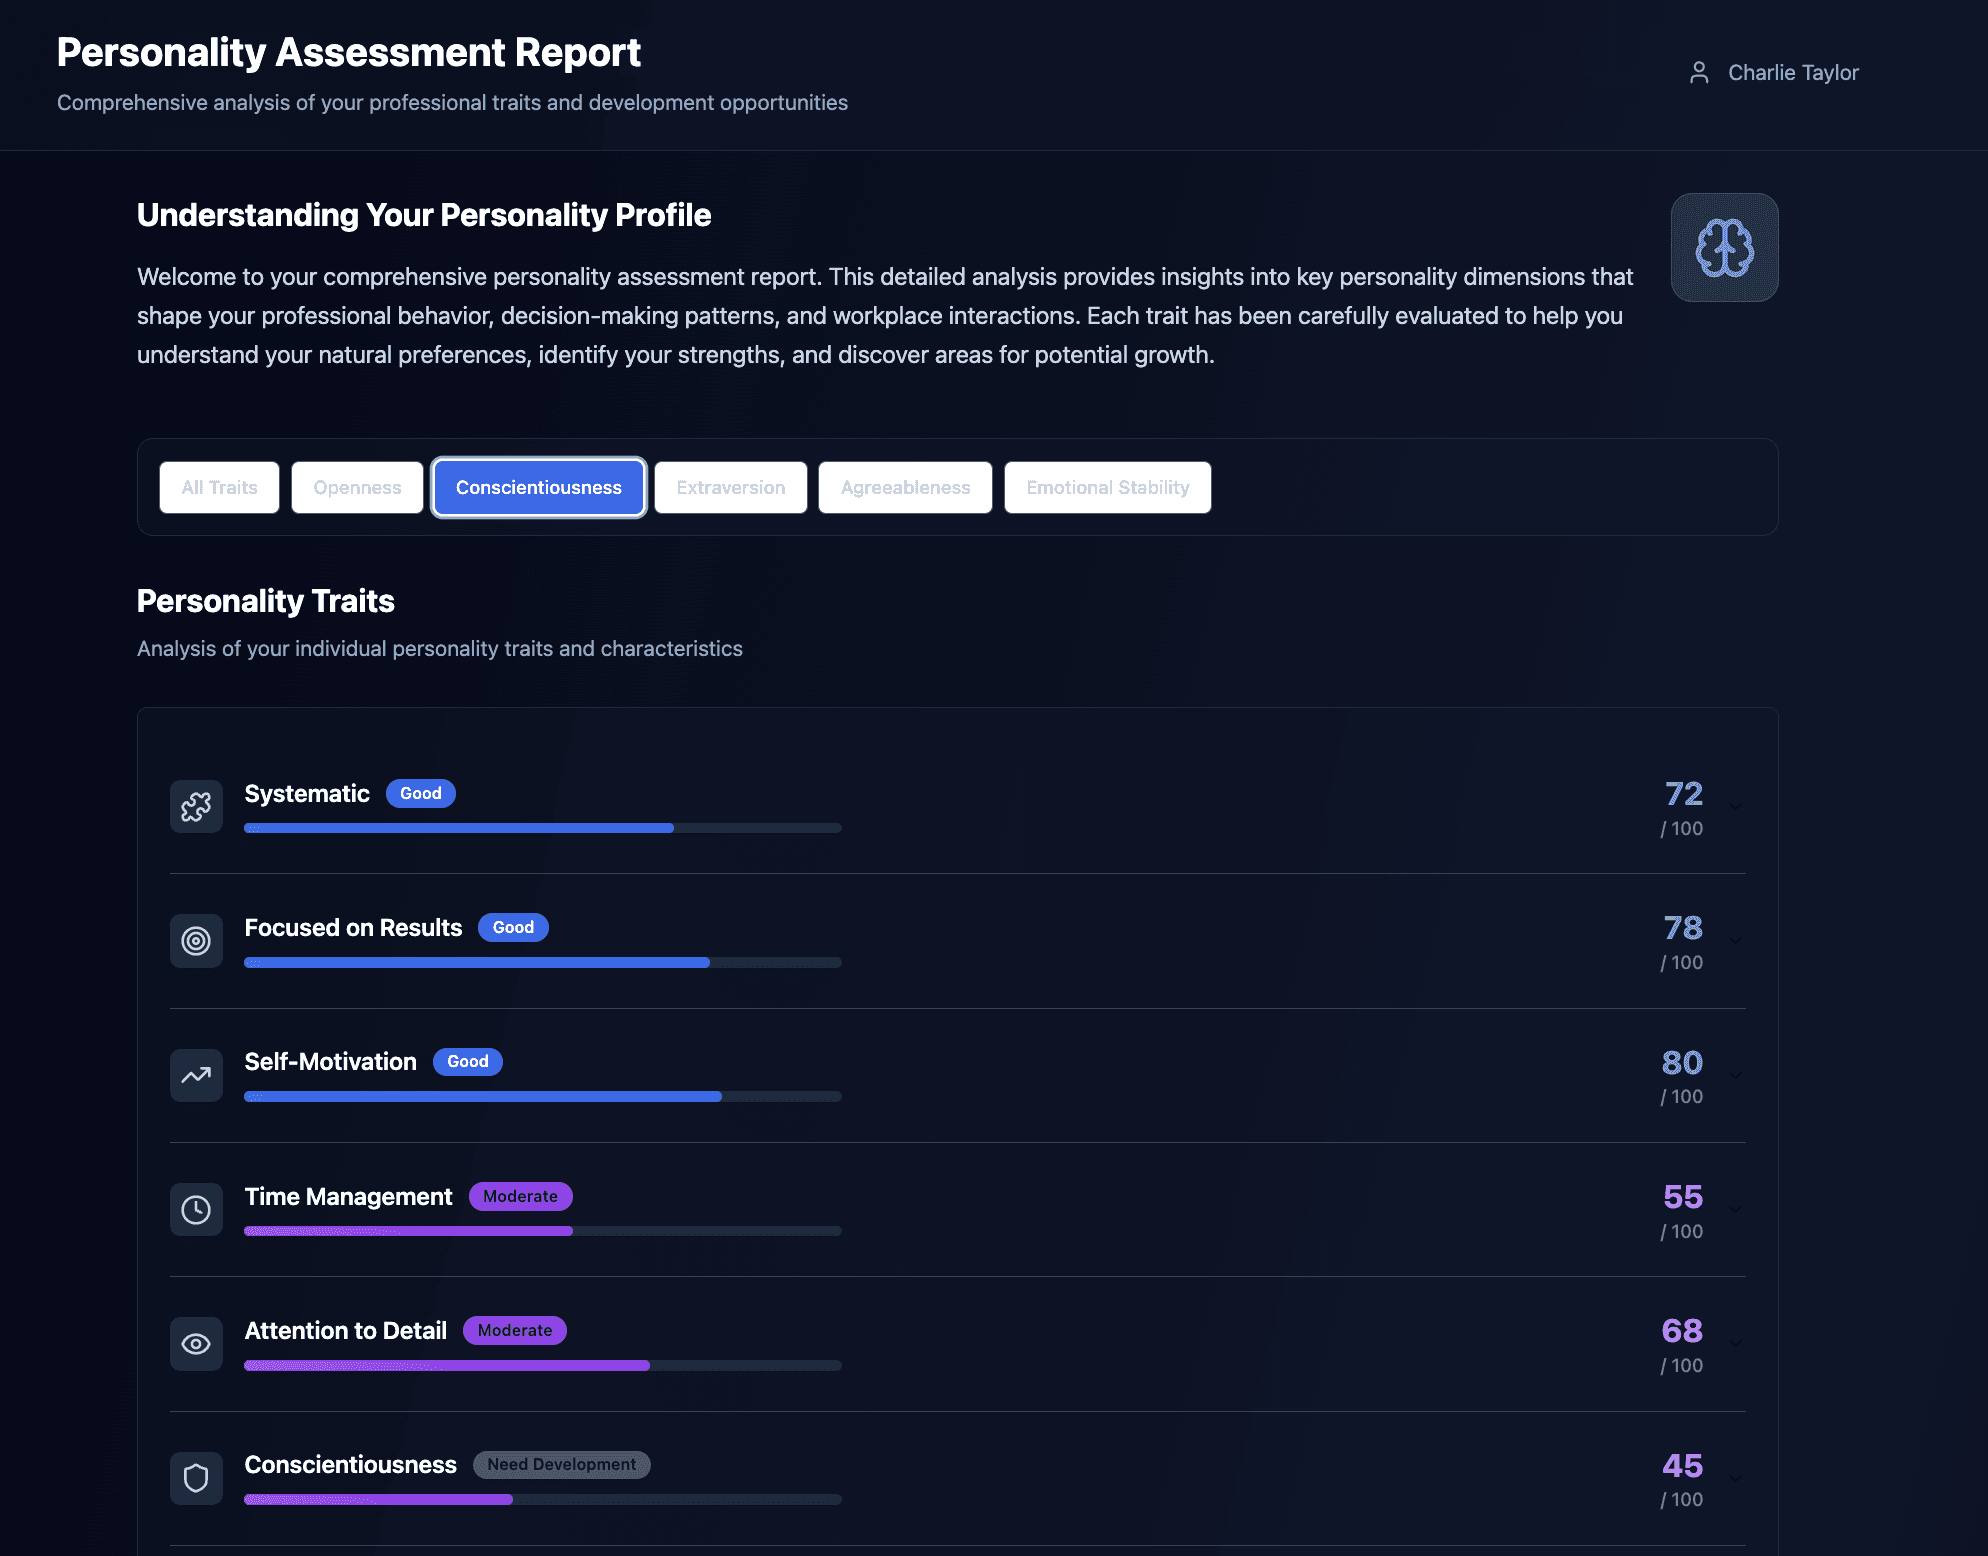Click the Attention to Detail progress bar
Viewport: 1988px width, 1556px height.
[x=542, y=1365]
